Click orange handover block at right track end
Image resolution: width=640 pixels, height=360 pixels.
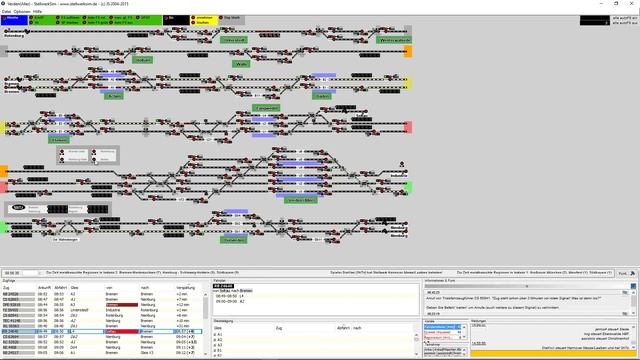408,51
